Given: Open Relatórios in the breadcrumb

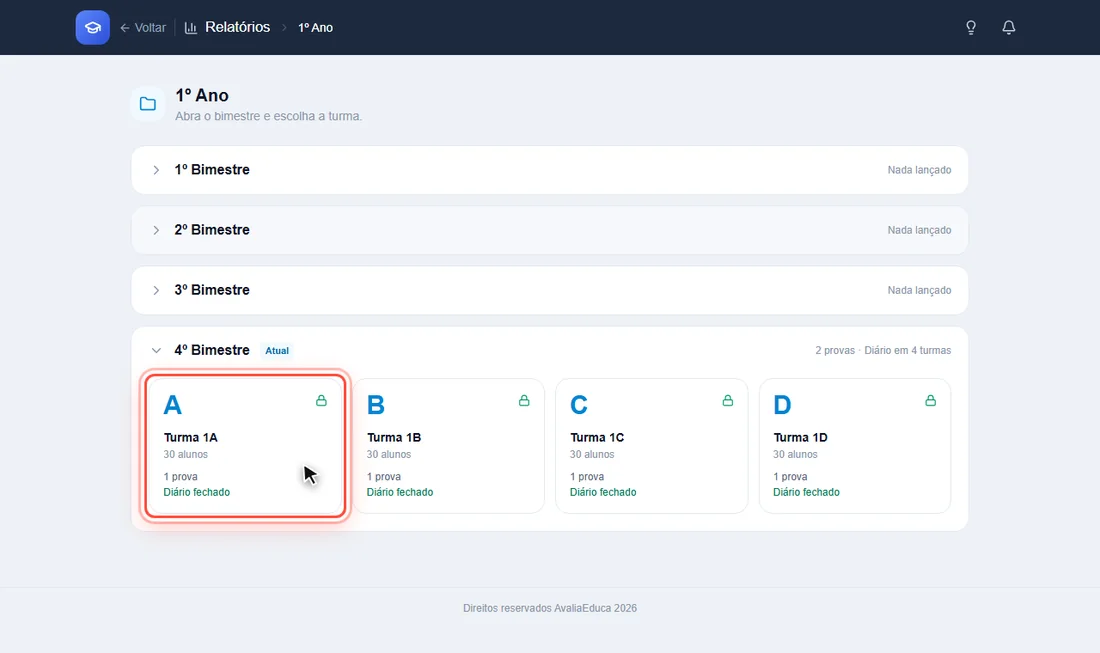Looking at the screenshot, I should pos(237,27).
